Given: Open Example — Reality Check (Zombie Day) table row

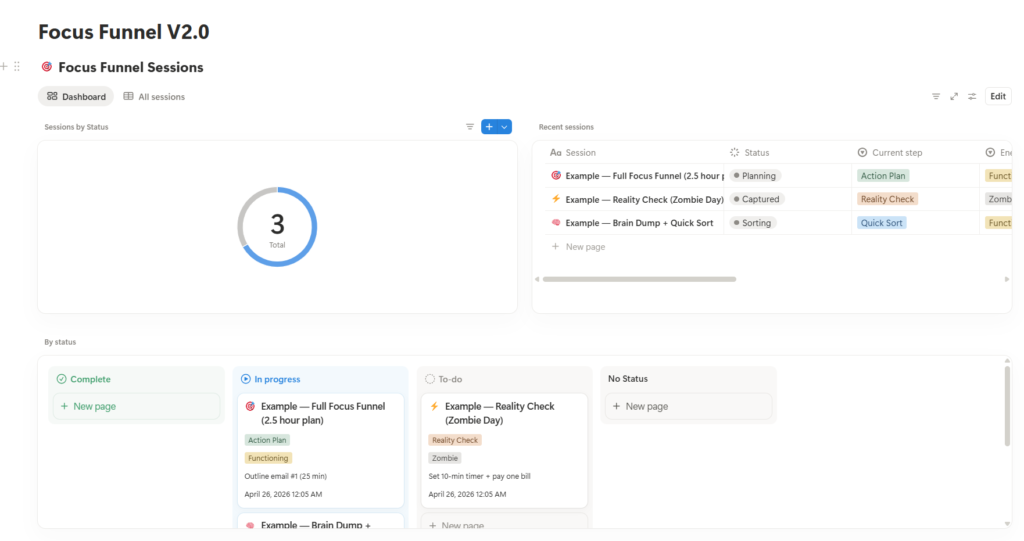Looking at the screenshot, I should (x=644, y=199).
